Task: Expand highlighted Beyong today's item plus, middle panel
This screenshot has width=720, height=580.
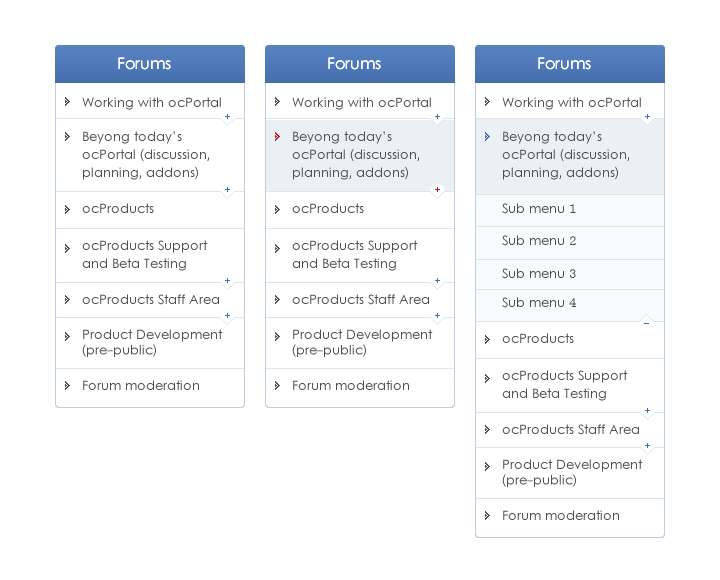Action: click(437, 190)
